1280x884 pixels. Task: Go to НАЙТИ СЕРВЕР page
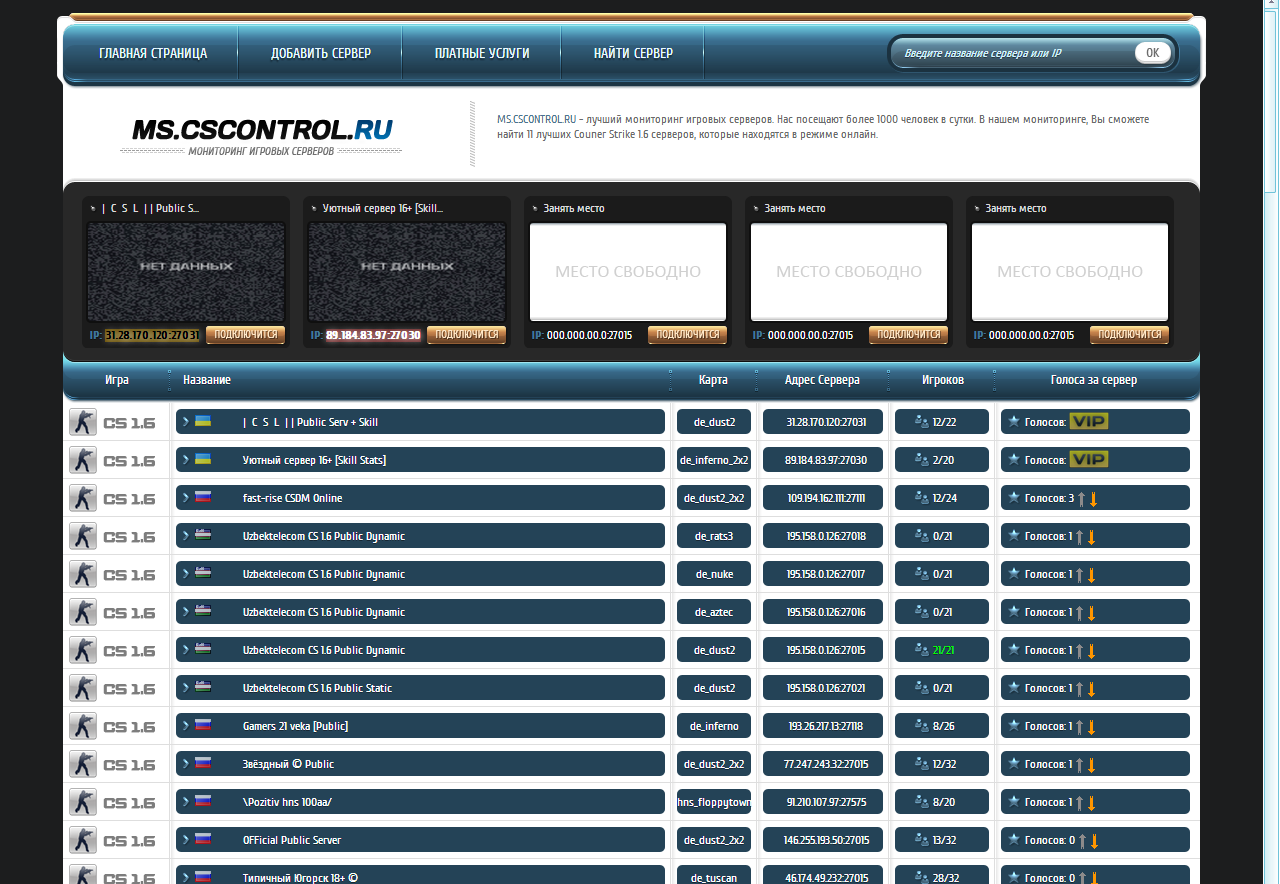[x=633, y=53]
